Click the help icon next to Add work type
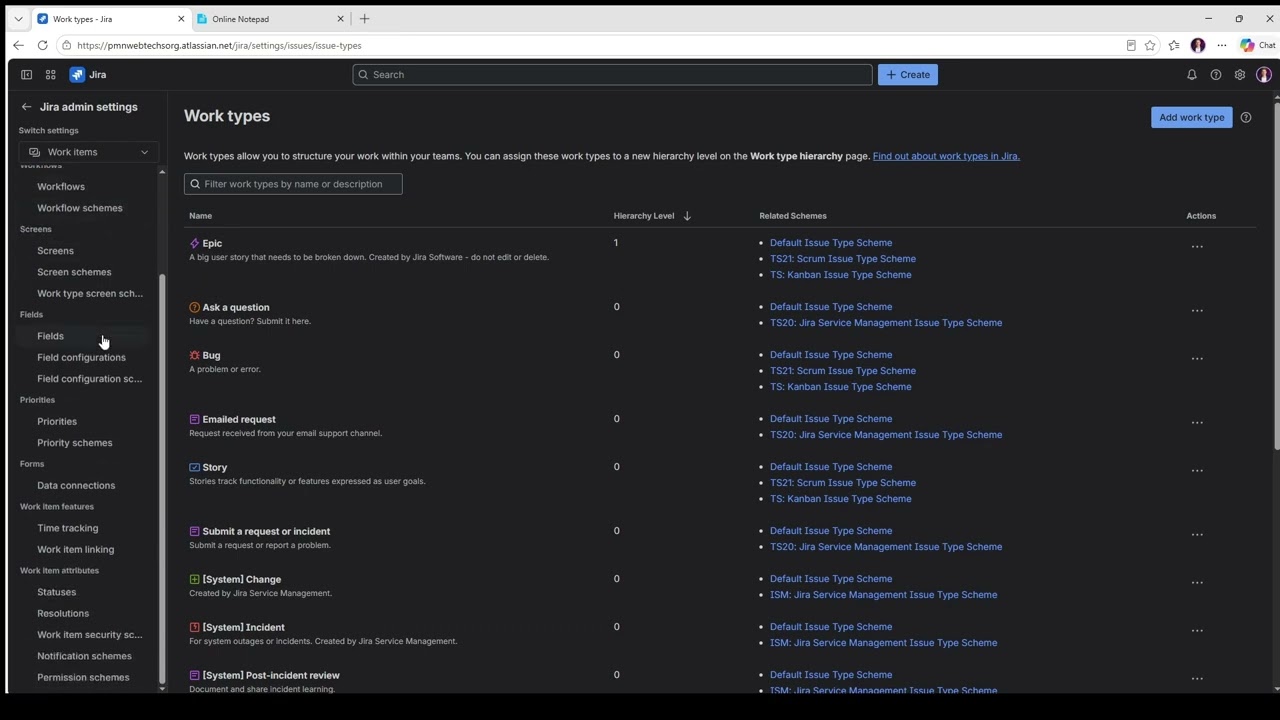 point(1246,117)
